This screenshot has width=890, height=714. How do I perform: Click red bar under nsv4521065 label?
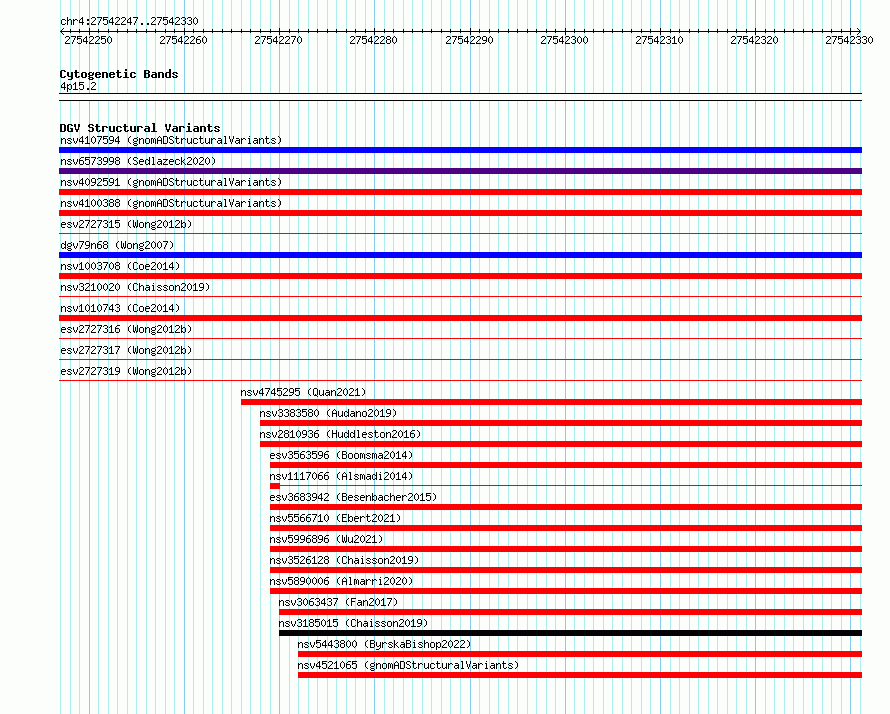pos(580,675)
